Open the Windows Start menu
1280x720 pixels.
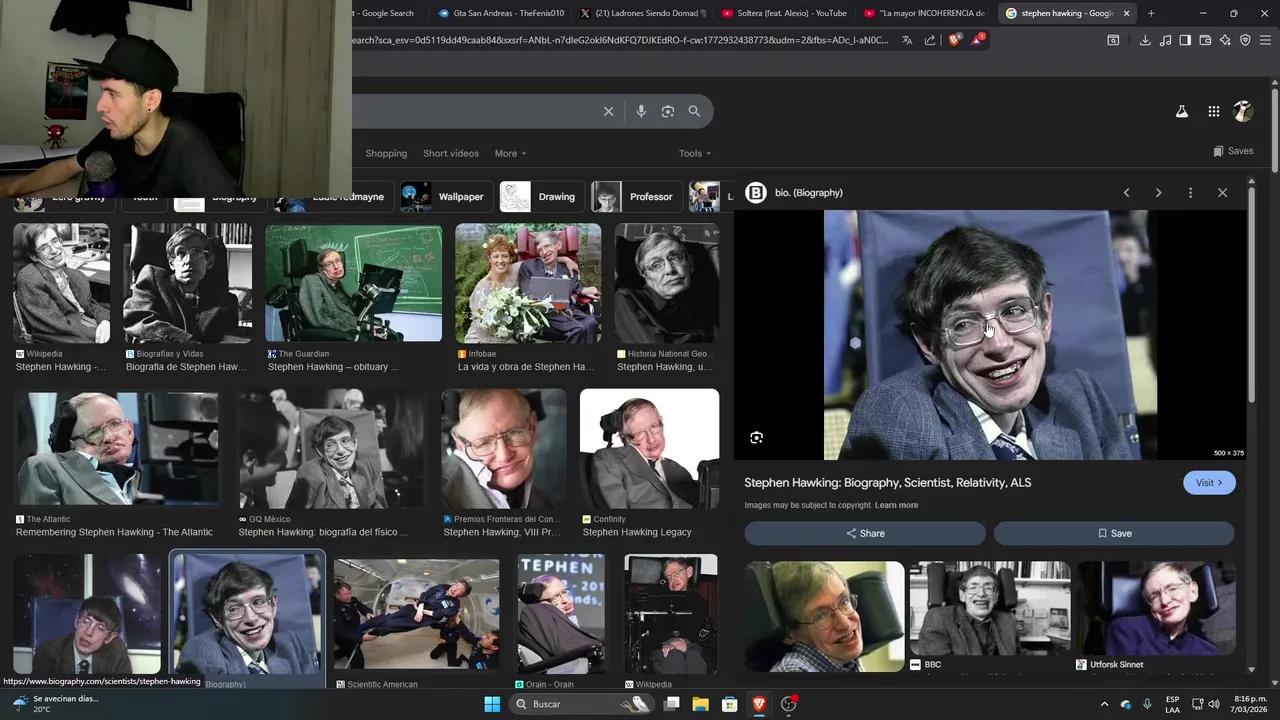point(492,704)
